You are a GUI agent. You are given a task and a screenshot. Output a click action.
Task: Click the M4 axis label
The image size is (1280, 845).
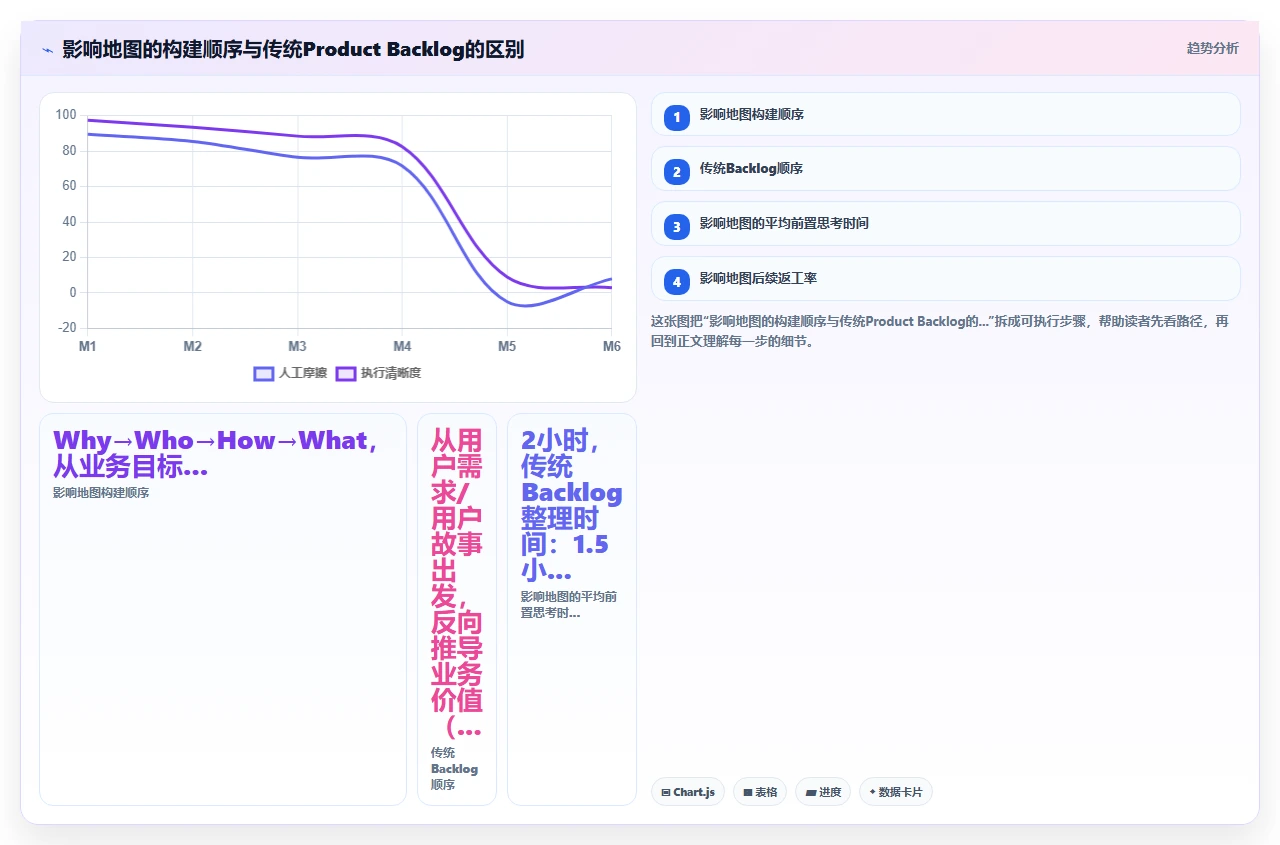402,346
